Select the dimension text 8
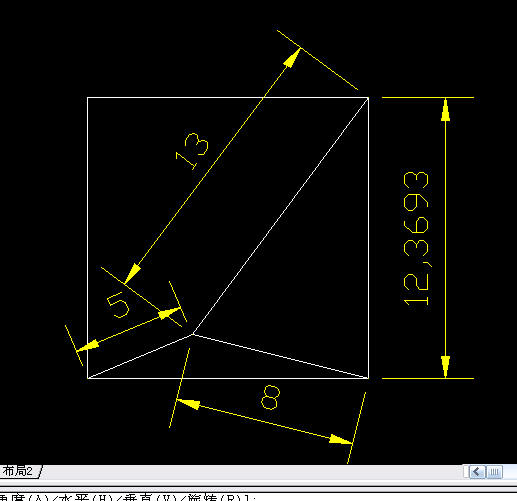Screen dimensions: 517x501 [x=270, y=397]
